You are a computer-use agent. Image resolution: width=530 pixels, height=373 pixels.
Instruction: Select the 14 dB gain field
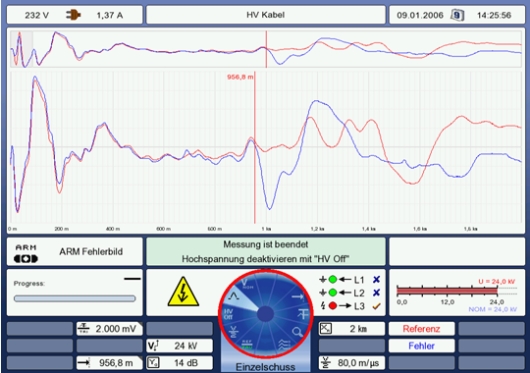point(180,363)
